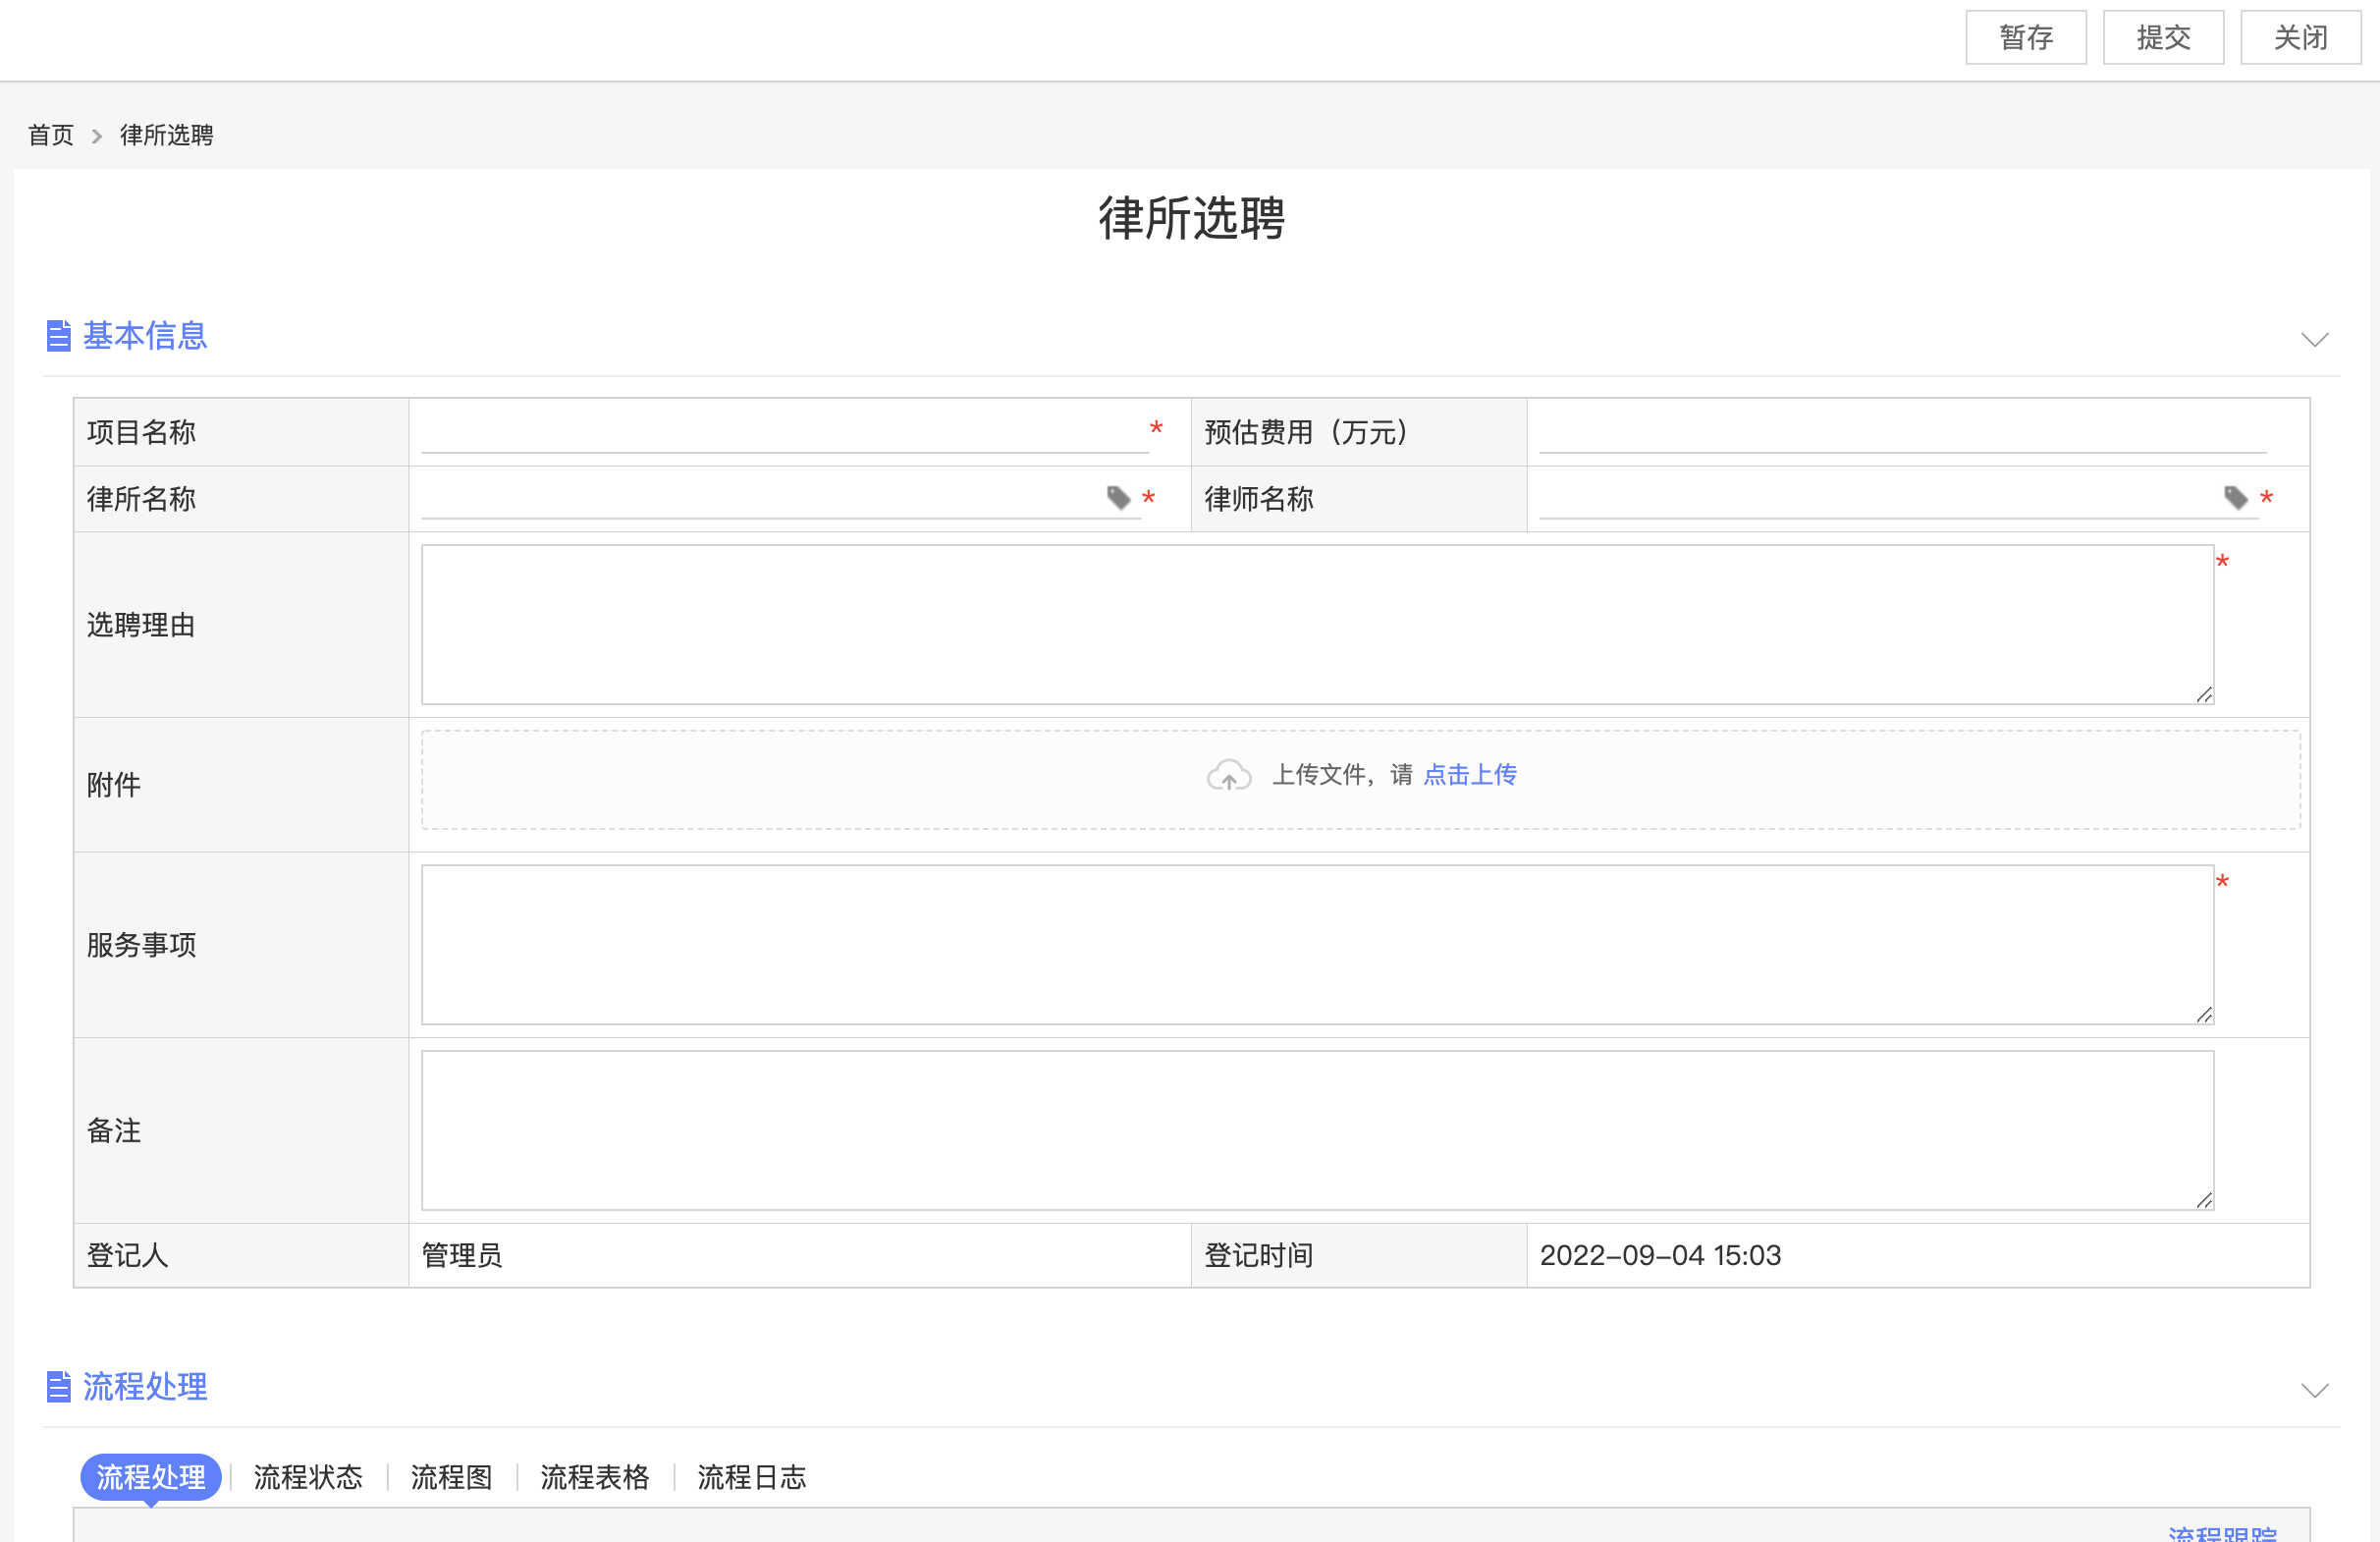Click the 附件 label cell
Screen dimensions: 2380x1542
click(241, 785)
